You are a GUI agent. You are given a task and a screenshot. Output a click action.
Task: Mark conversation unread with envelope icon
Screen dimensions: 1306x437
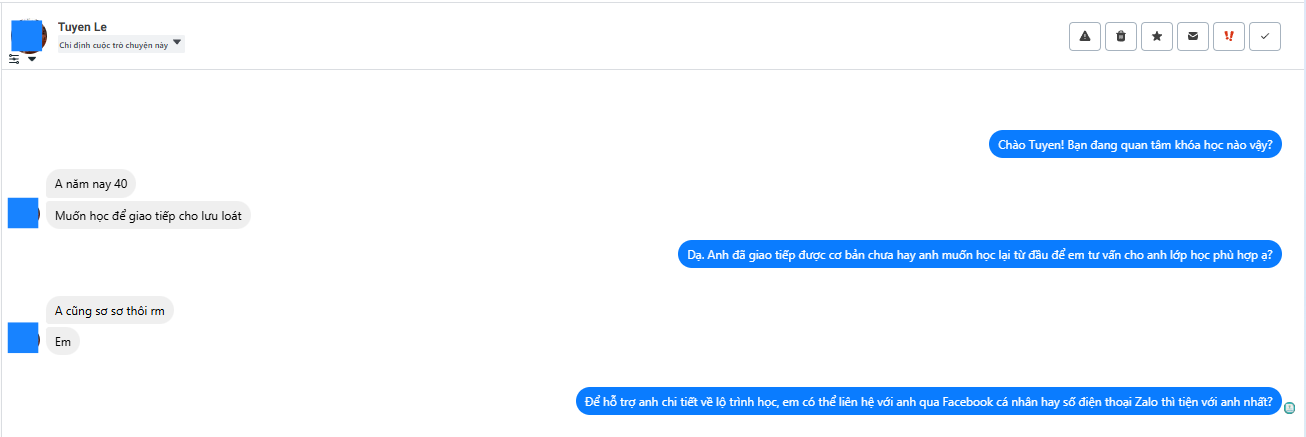click(1193, 36)
